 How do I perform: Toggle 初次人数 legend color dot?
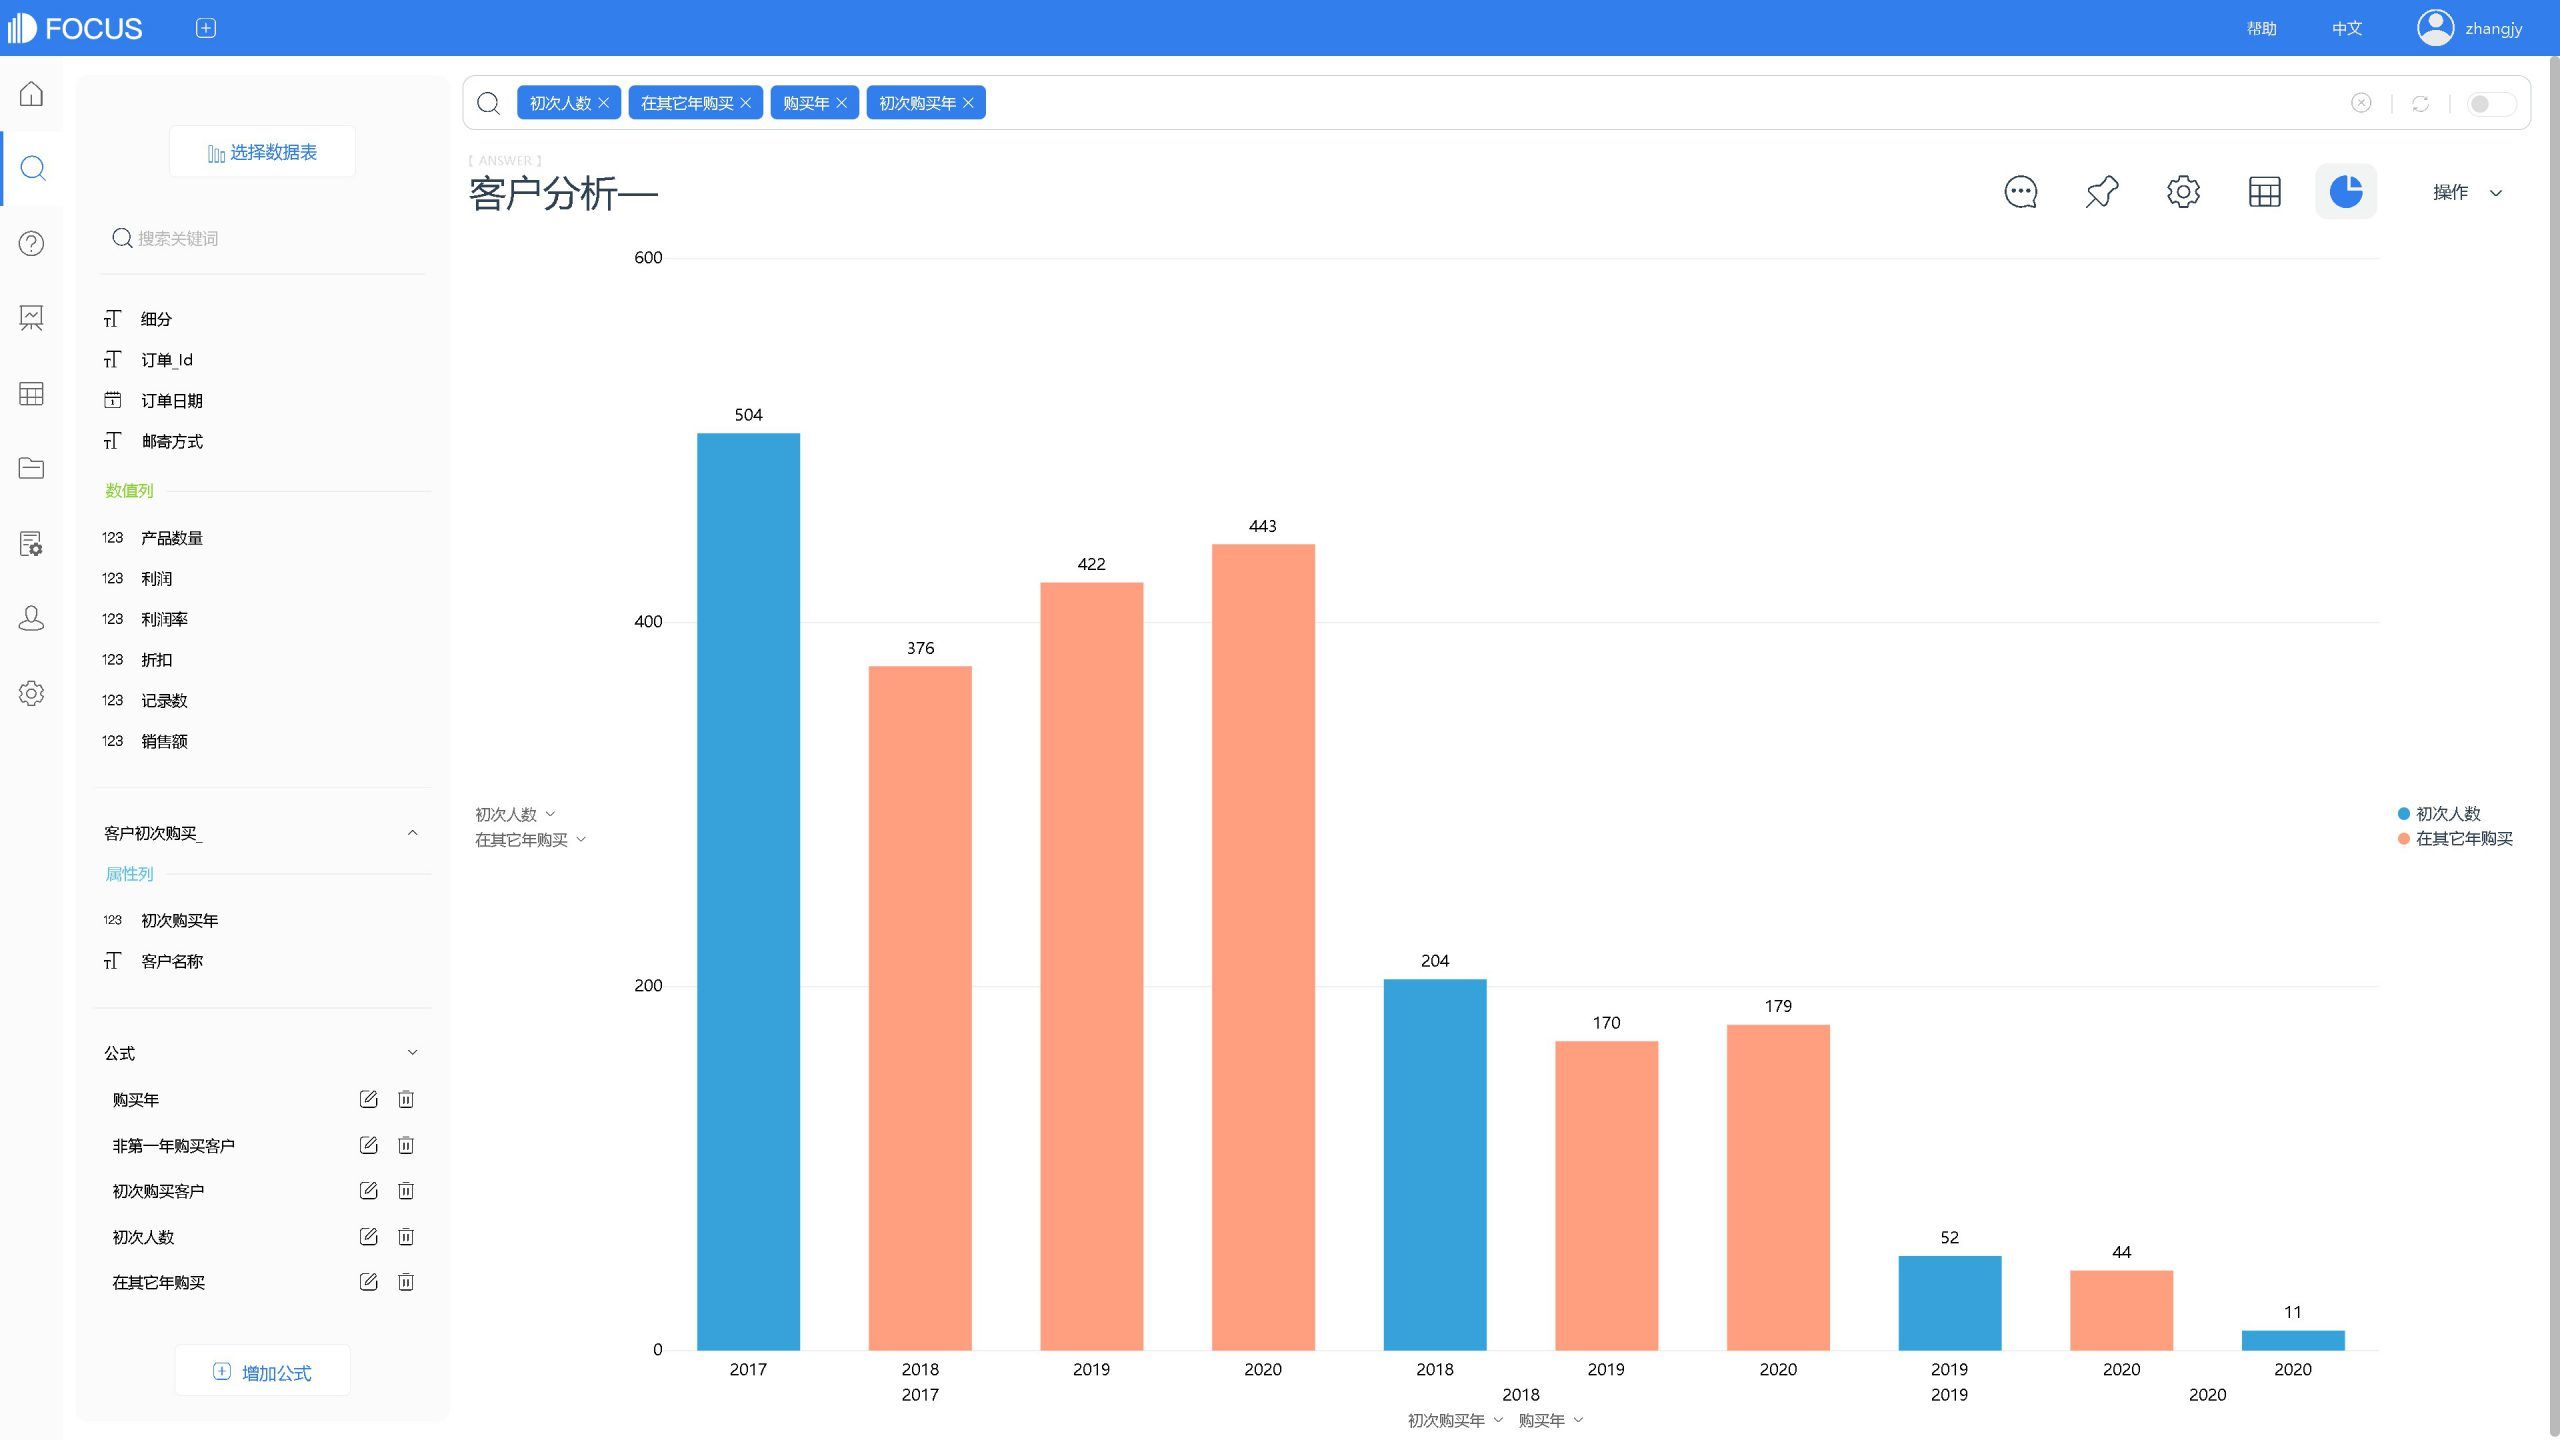(2404, 814)
